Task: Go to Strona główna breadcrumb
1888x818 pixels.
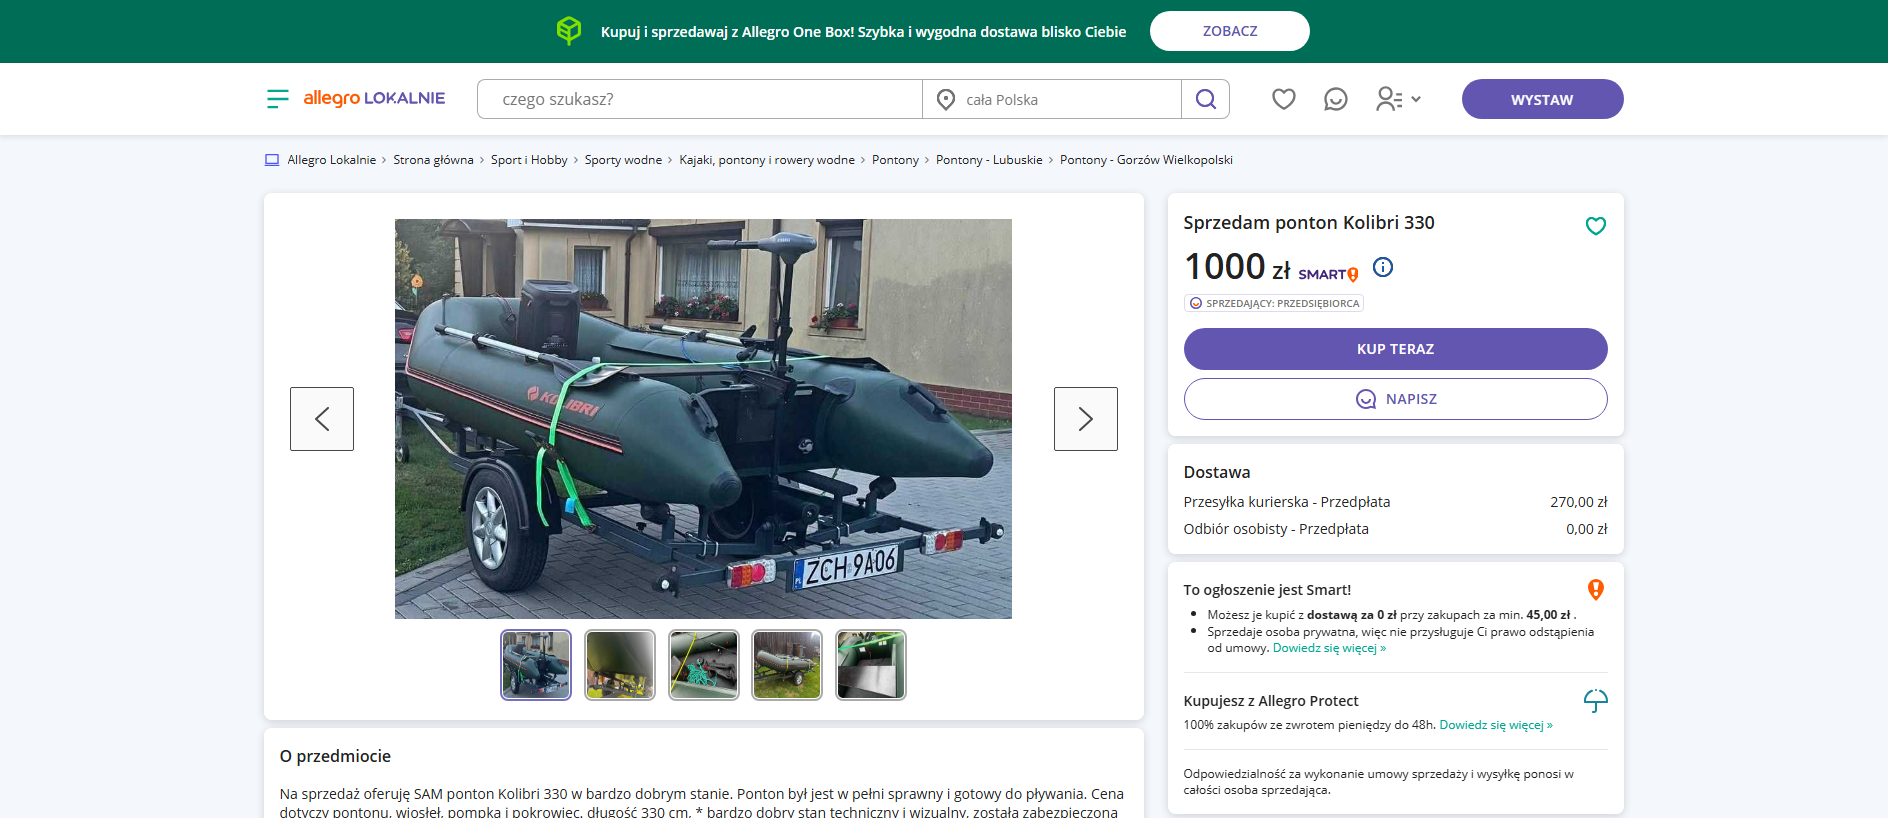Action: coord(433,160)
